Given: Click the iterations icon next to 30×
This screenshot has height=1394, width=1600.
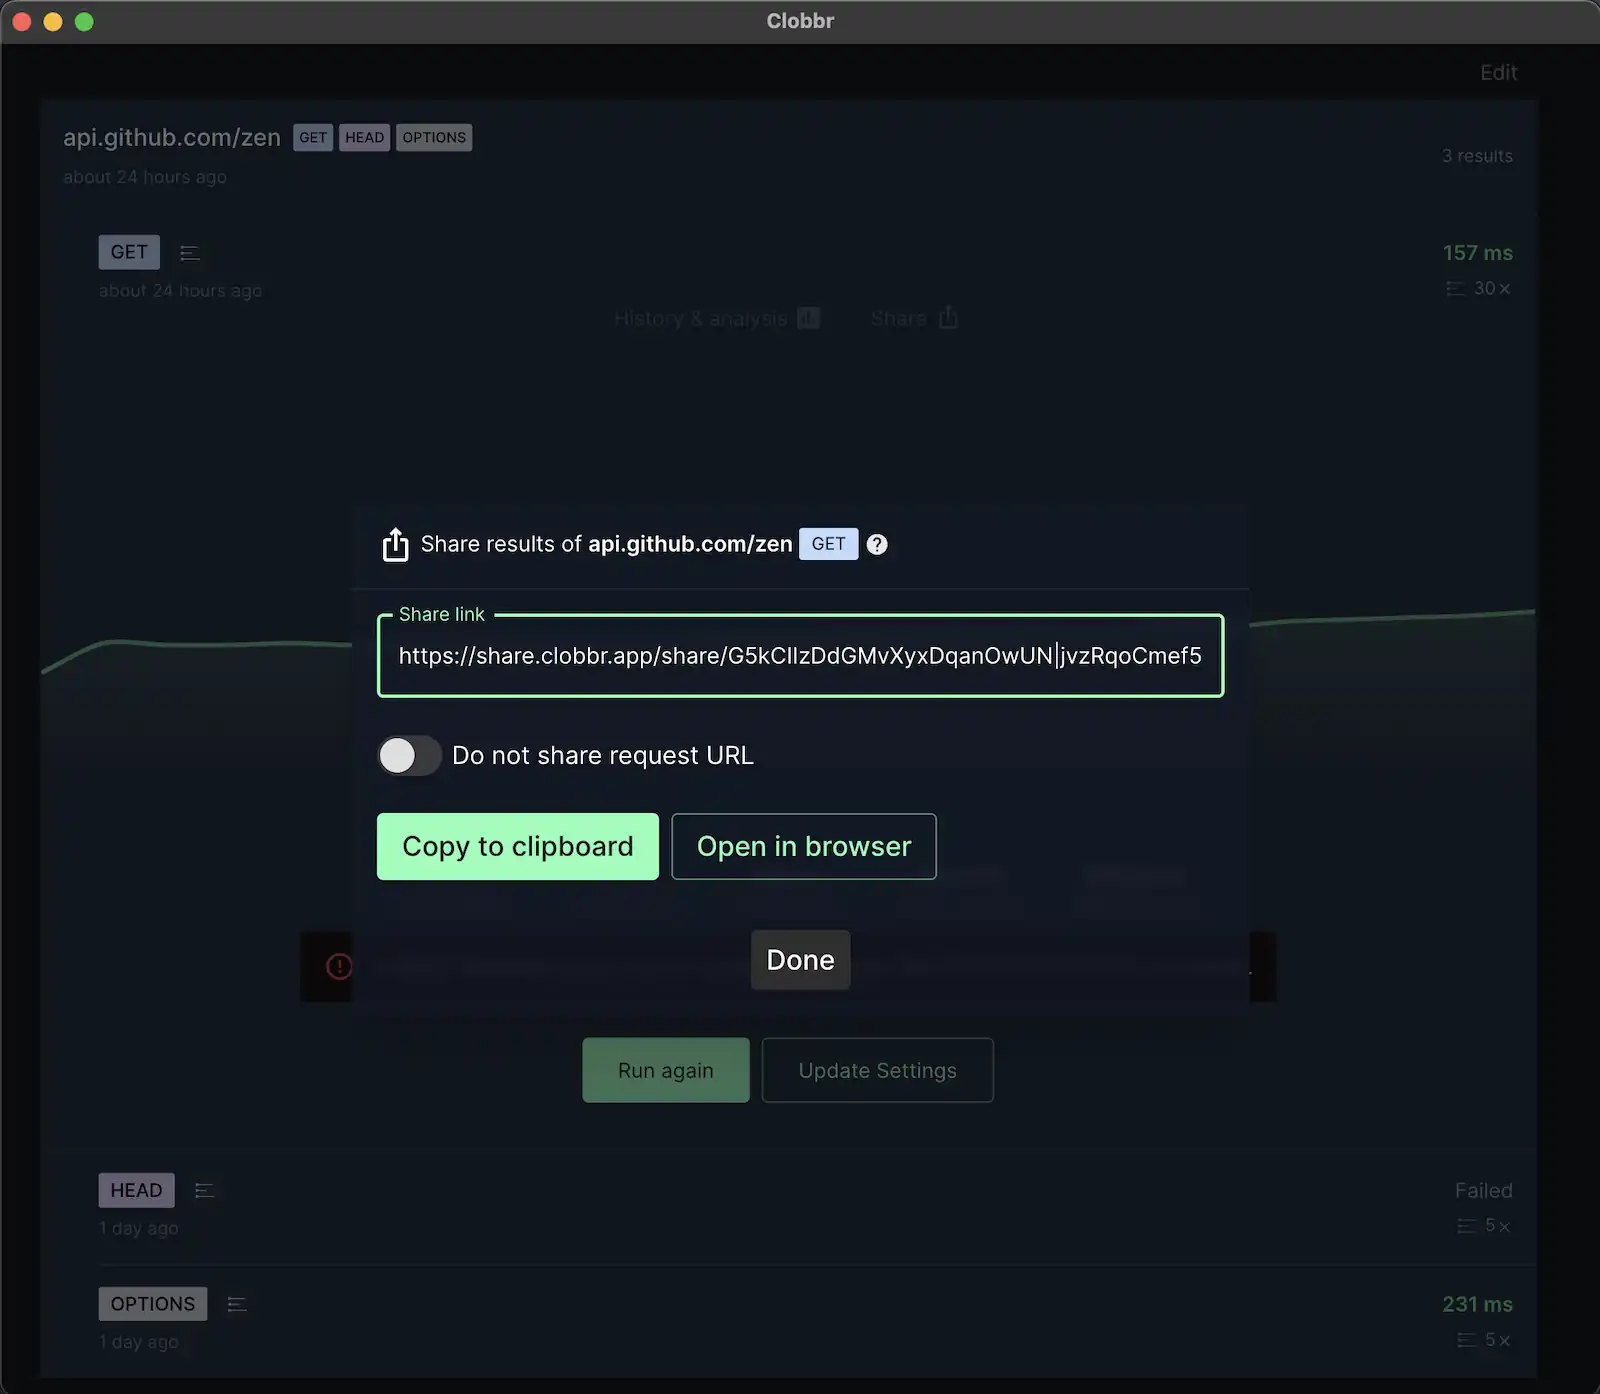Looking at the screenshot, I should click(1455, 288).
